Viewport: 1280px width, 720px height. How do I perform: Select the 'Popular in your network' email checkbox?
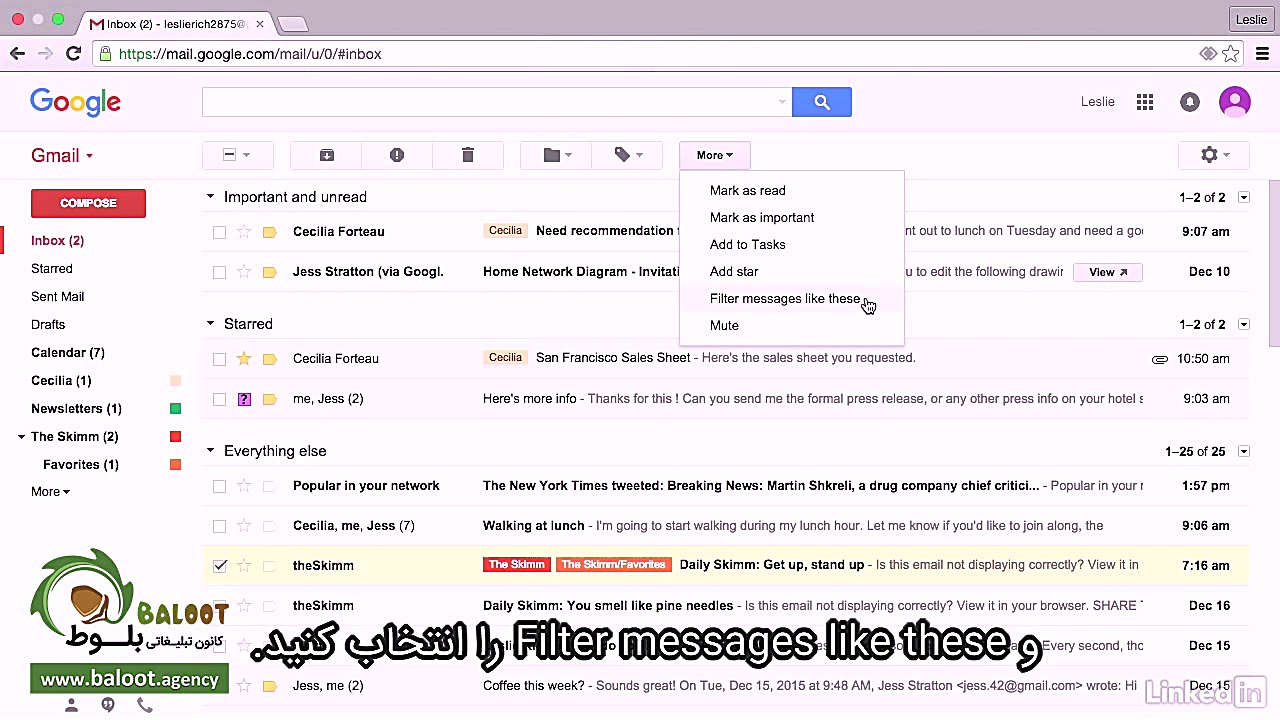pyautogui.click(x=219, y=486)
